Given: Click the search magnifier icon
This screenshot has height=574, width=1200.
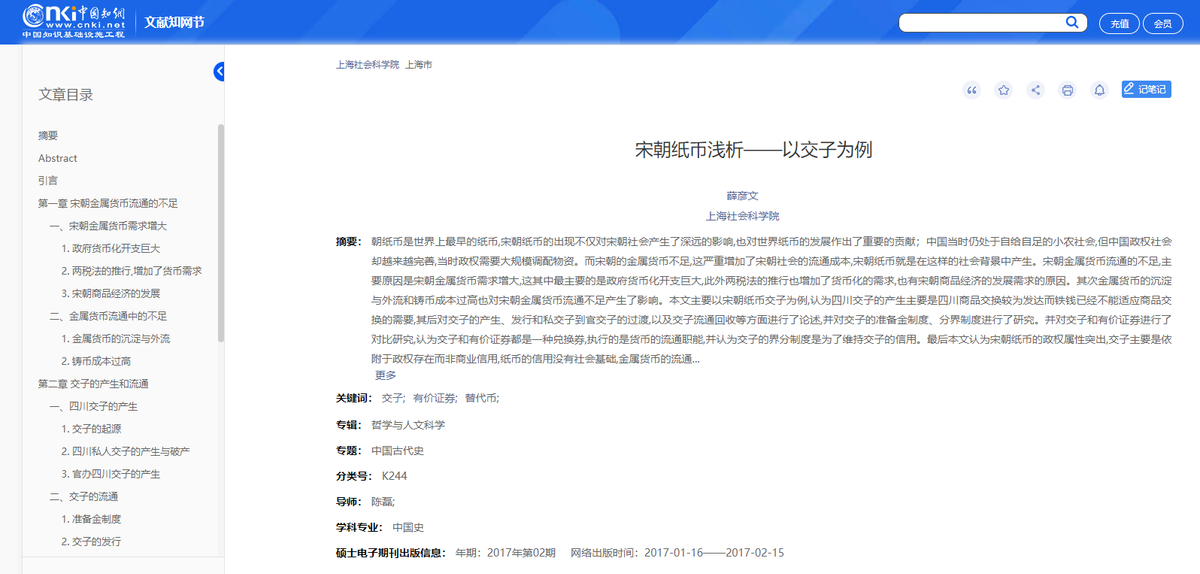Looking at the screenshot, I should [x=1072, y=22].
